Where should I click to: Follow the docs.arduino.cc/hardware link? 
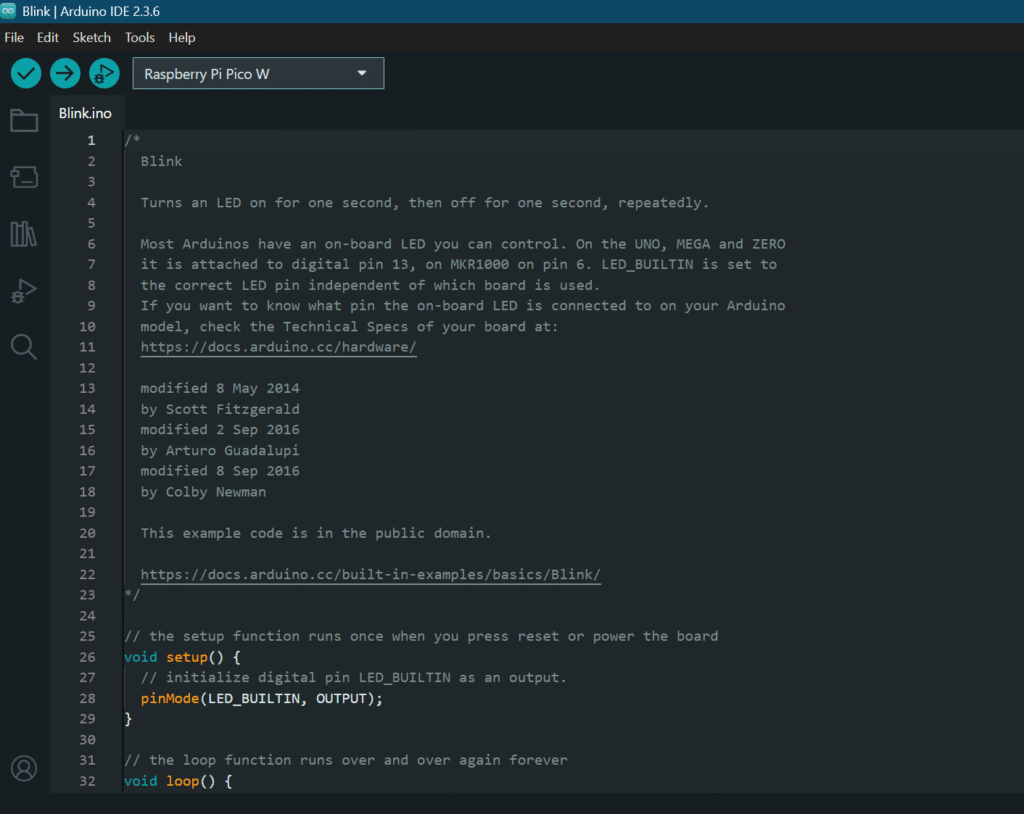tap(278, 347)
